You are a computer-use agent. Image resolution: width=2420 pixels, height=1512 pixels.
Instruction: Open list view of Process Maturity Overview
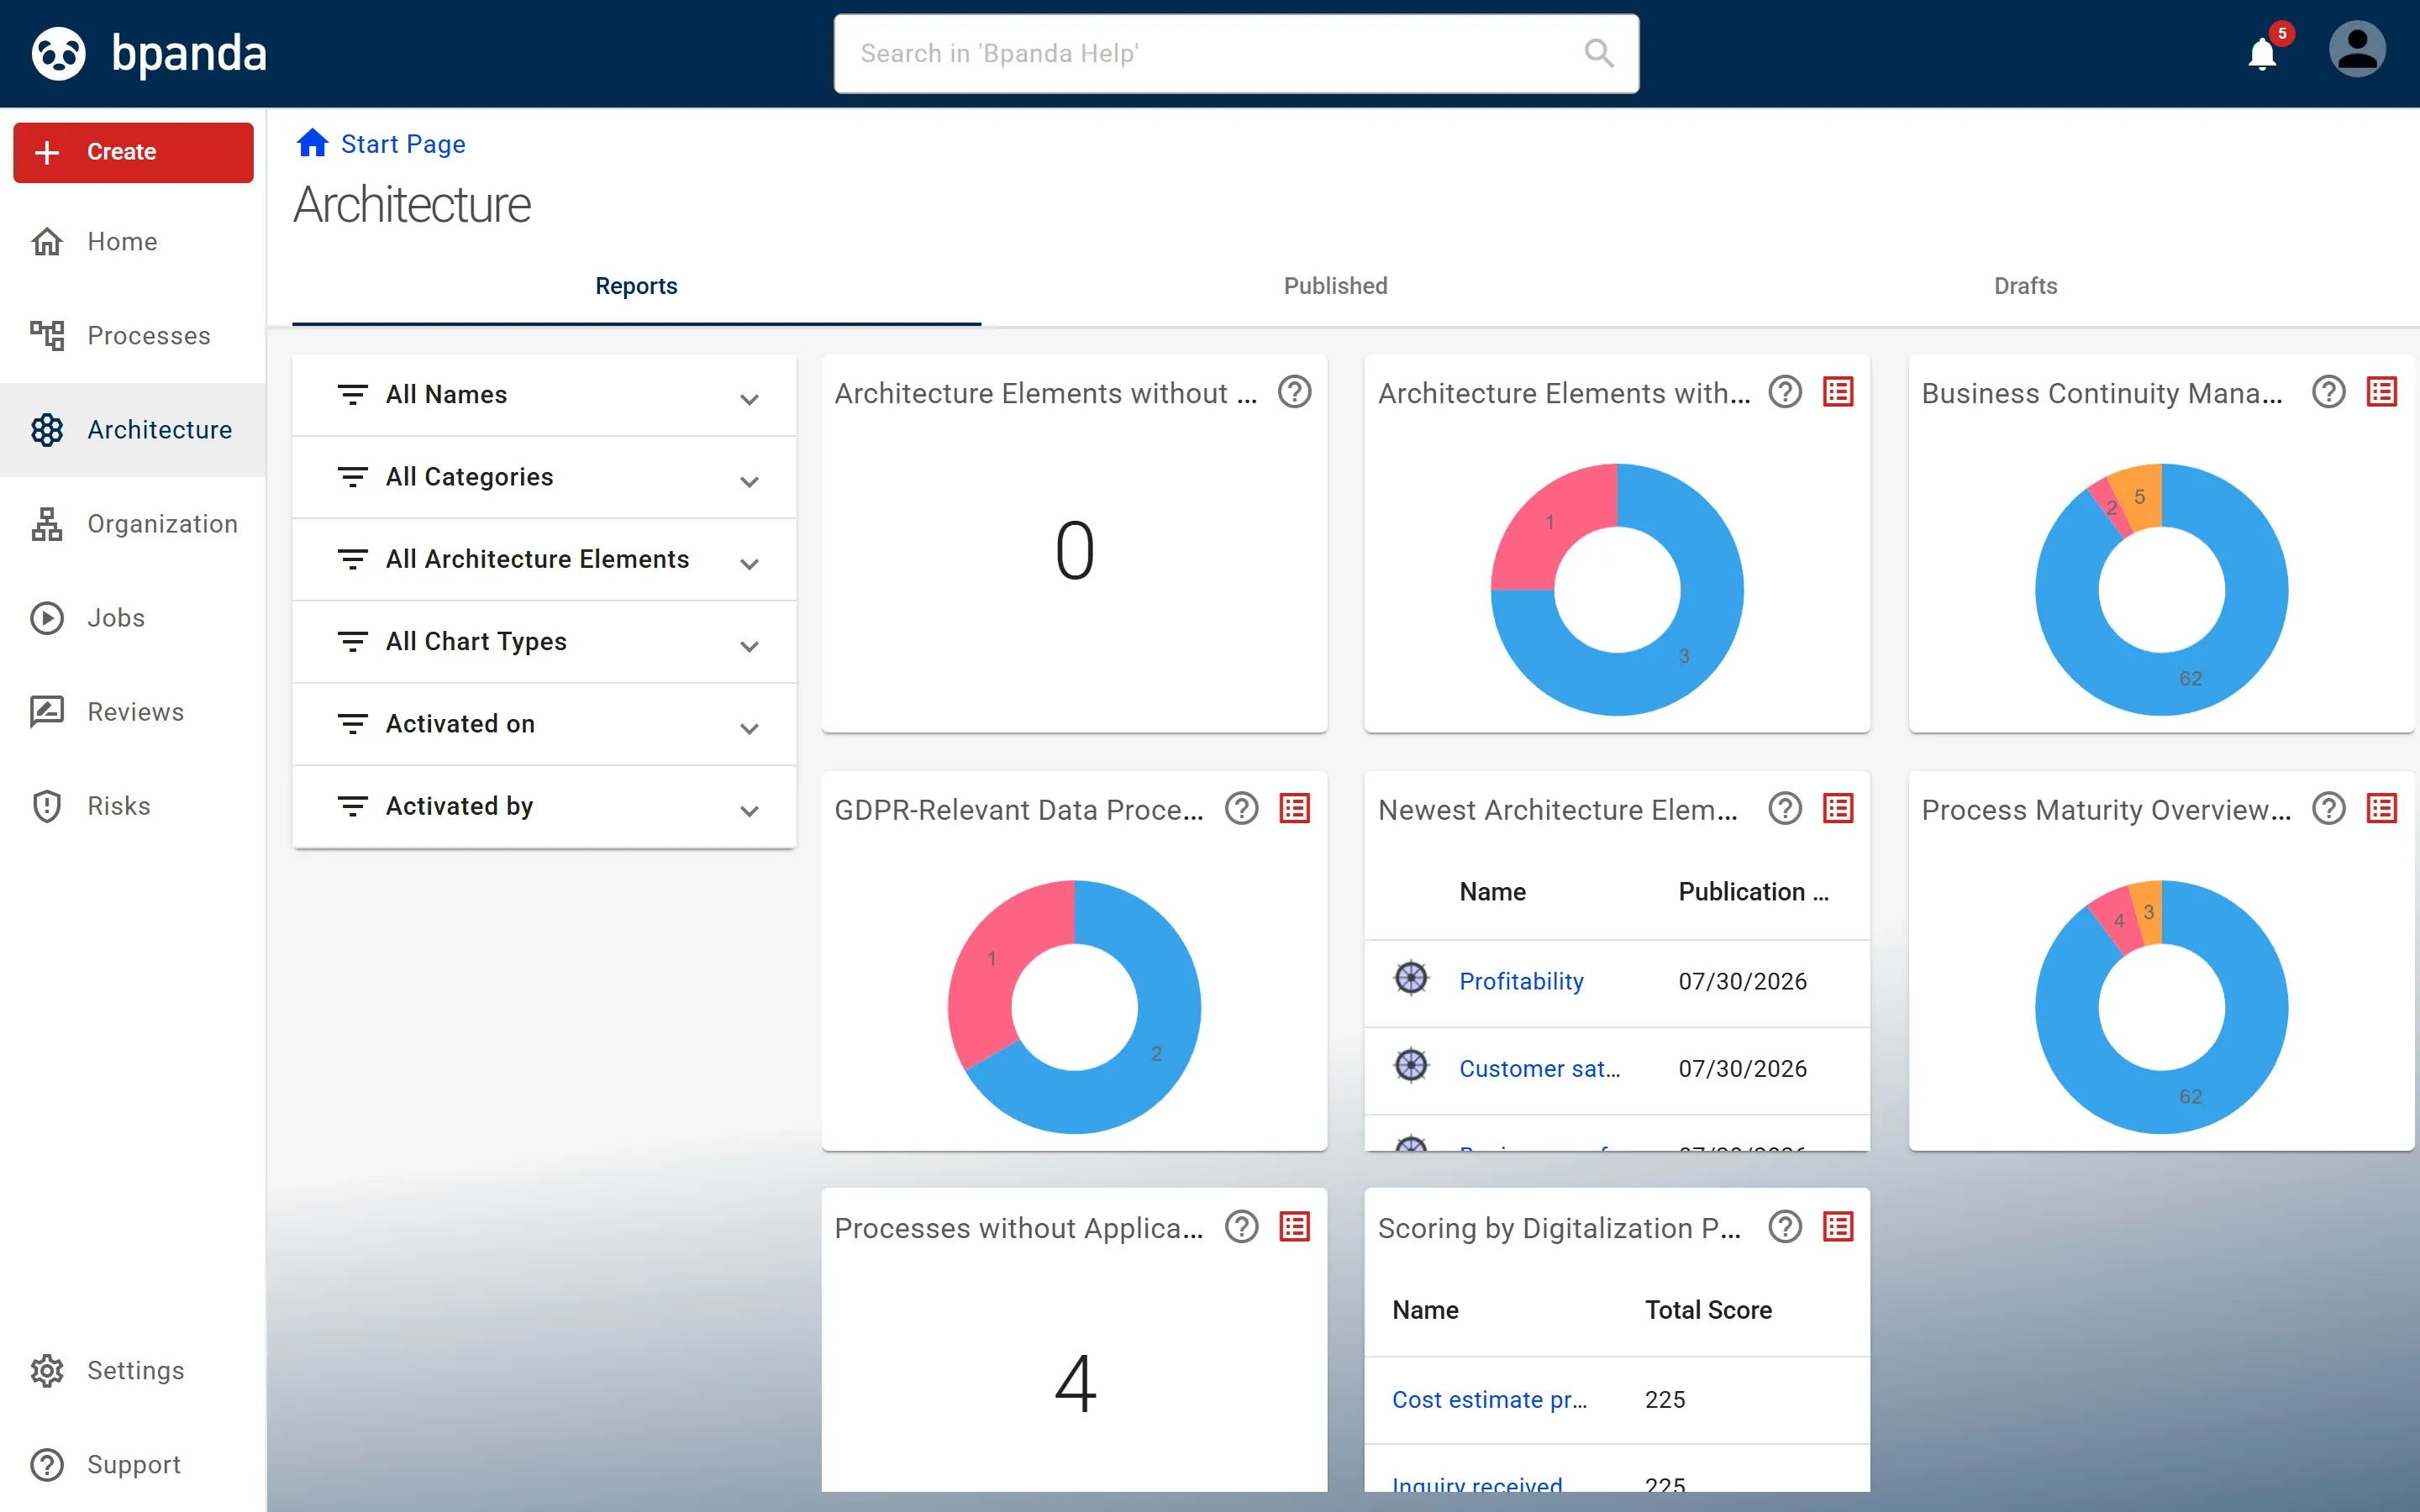click(x=2382, y=808)
